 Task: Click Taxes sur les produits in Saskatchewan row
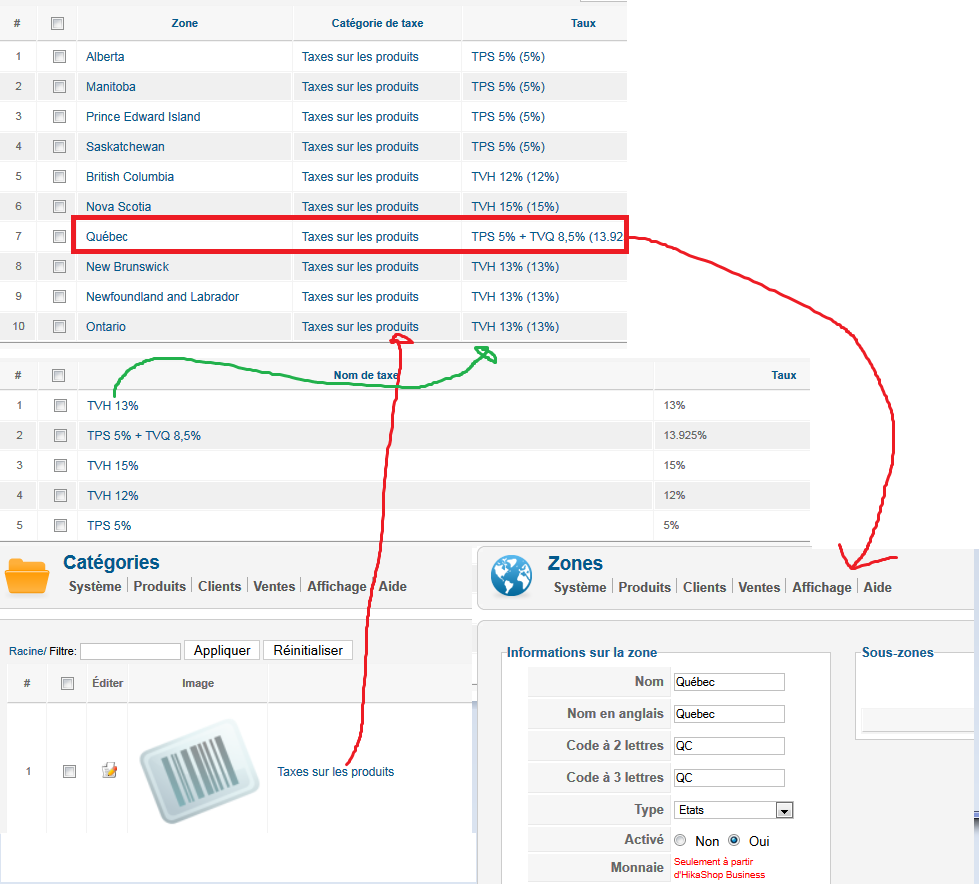coord(360,147)
